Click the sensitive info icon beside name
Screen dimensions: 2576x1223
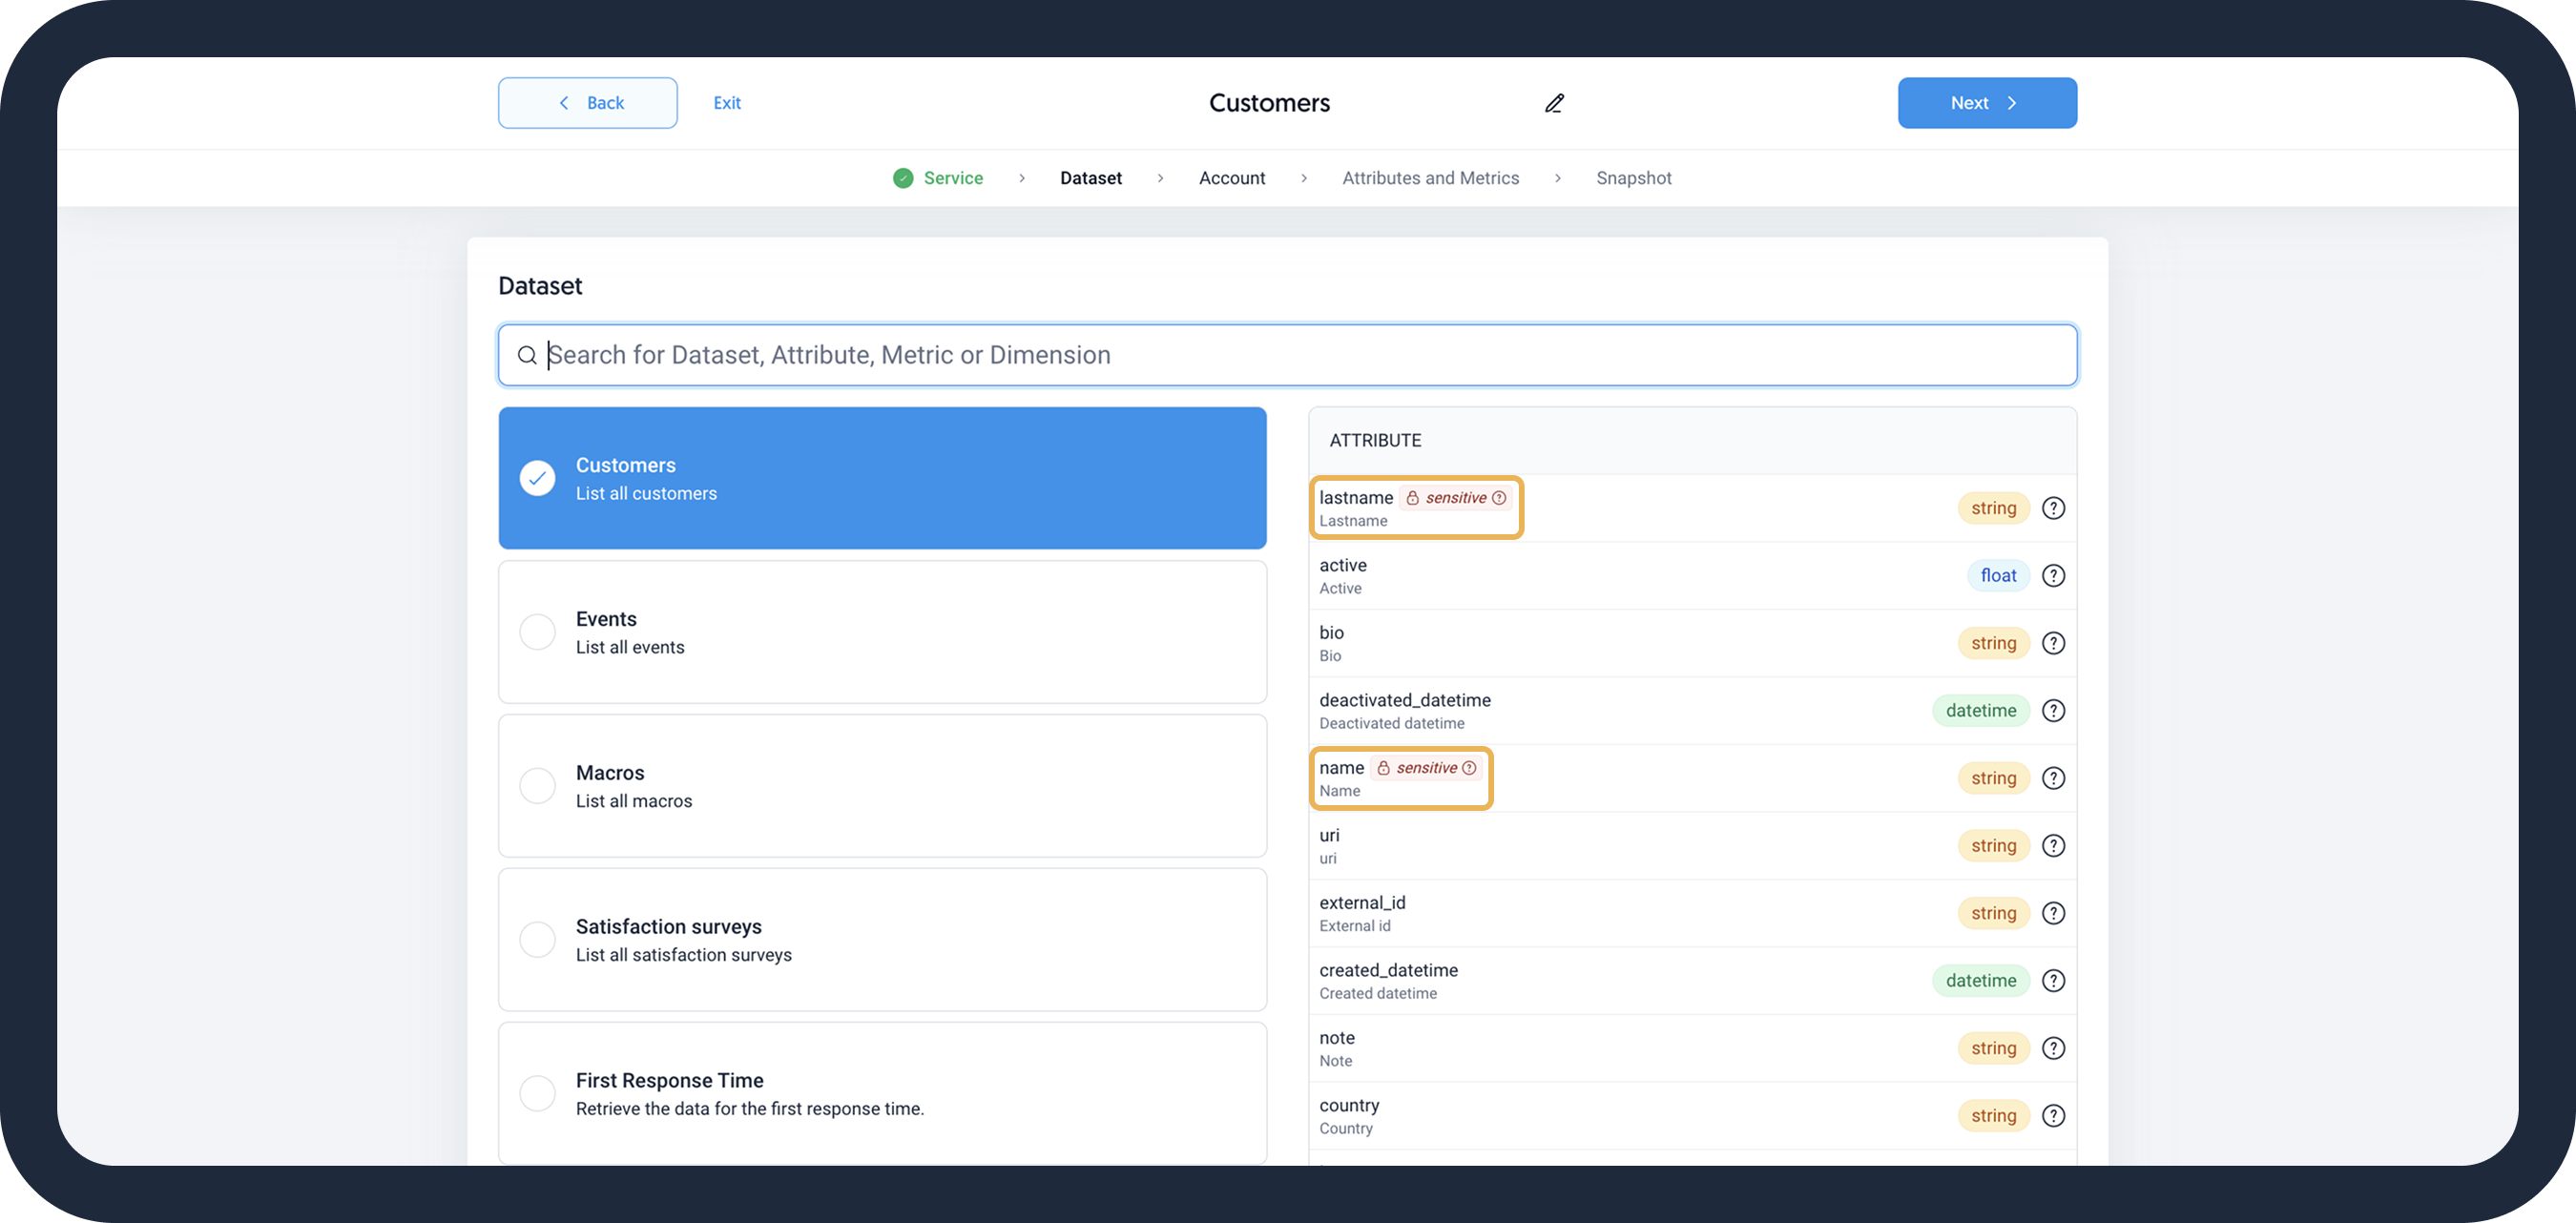click(1469, 768)
